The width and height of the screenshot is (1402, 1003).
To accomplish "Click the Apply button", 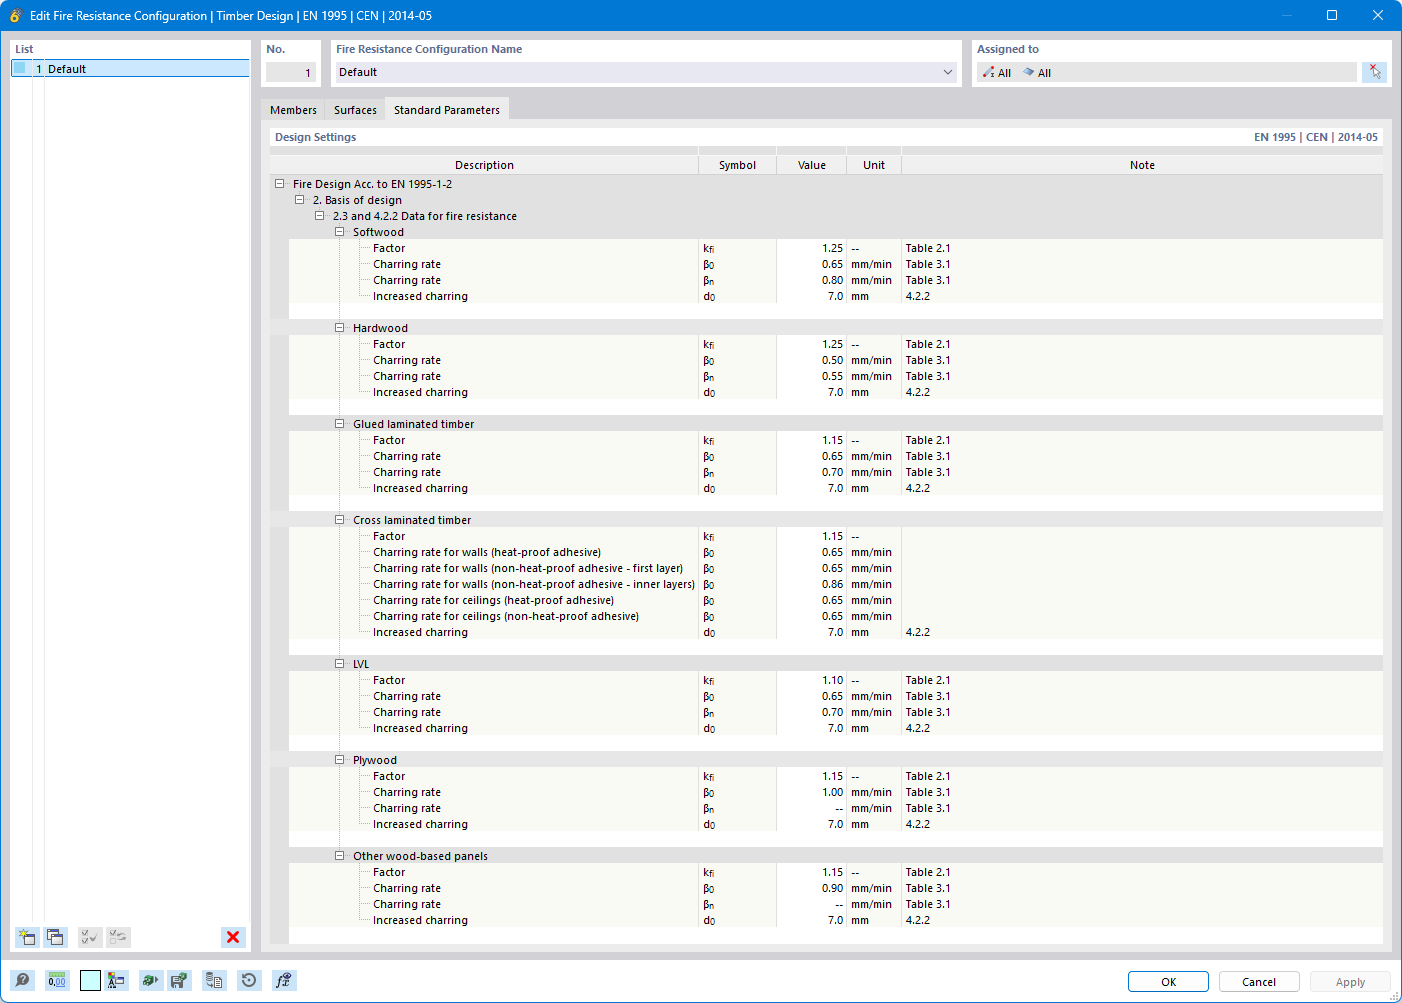I will [1350, 982].
